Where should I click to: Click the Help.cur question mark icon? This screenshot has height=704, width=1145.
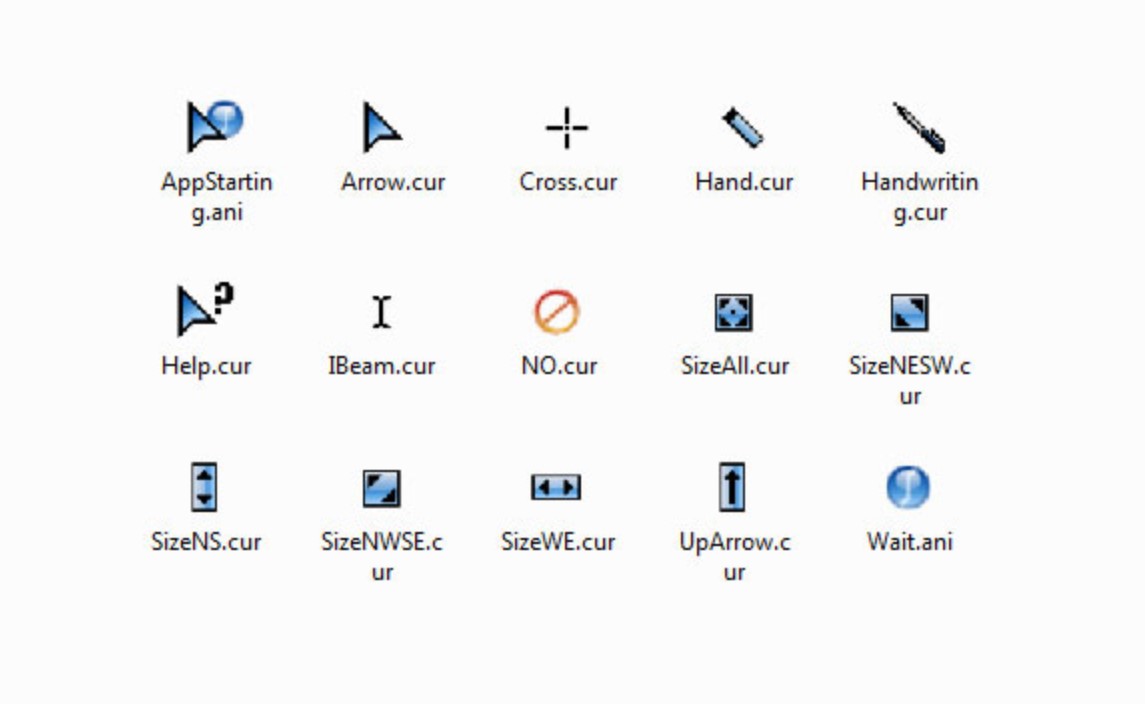pos(205,310)
